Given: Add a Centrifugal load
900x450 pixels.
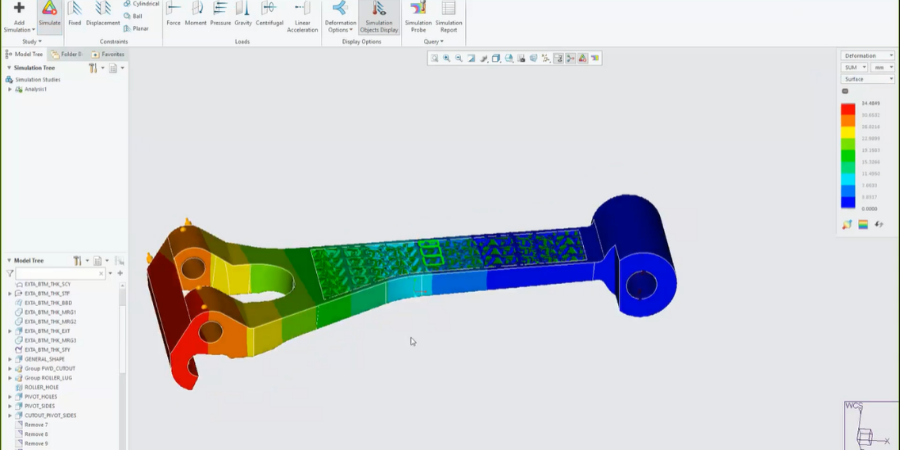Looking at the screenshot, I should tap(269, 13).
